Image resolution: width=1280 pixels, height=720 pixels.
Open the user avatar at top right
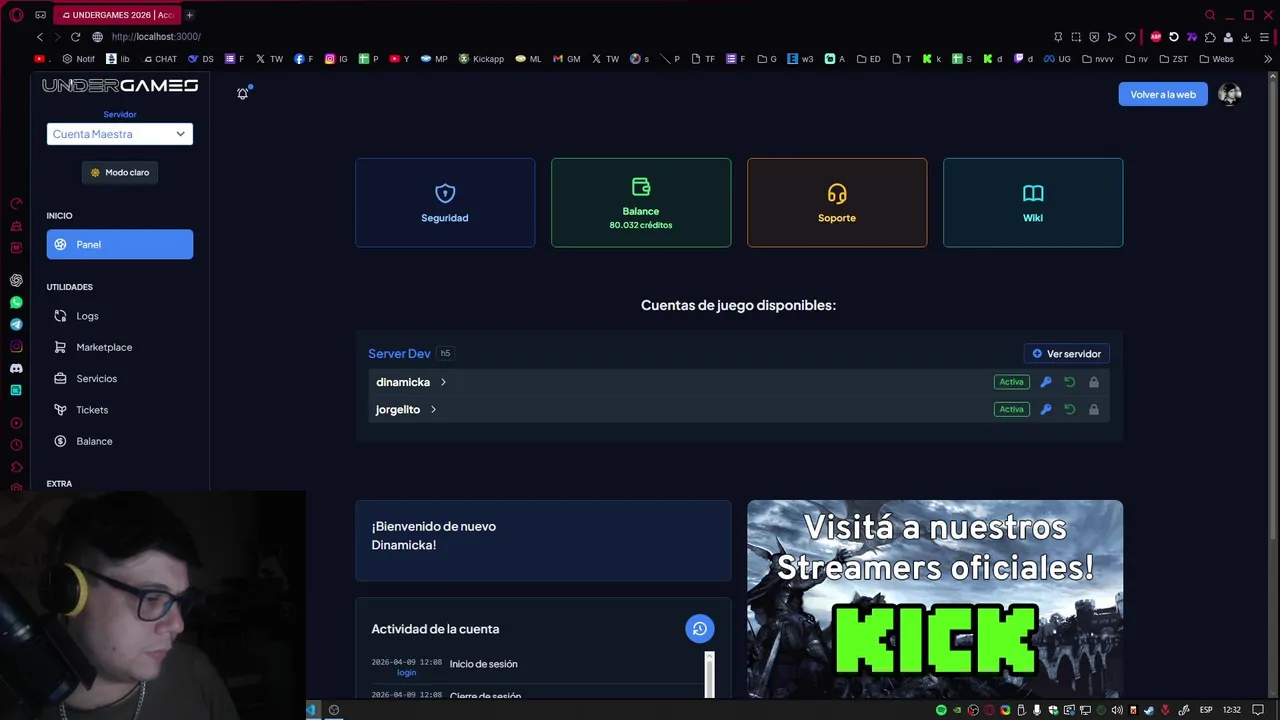coord(1230,94)
